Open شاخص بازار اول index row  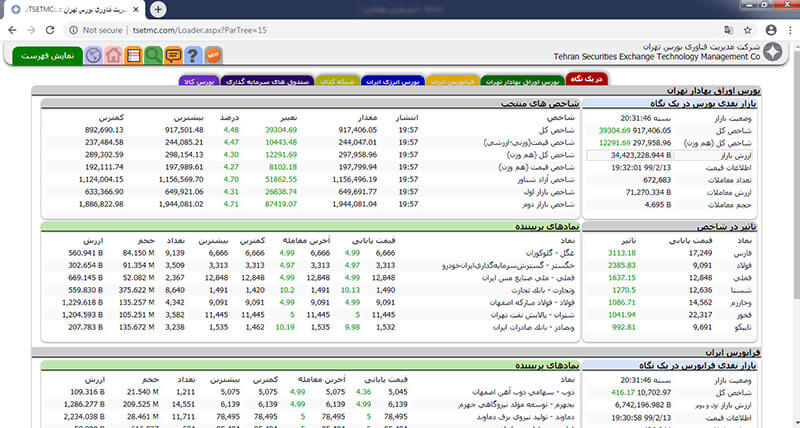coord(550,192)
